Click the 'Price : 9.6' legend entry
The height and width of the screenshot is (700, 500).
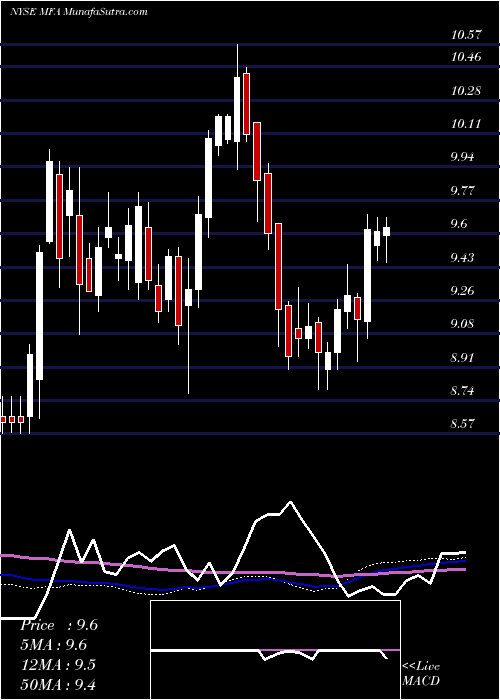[x=59, y=625]
